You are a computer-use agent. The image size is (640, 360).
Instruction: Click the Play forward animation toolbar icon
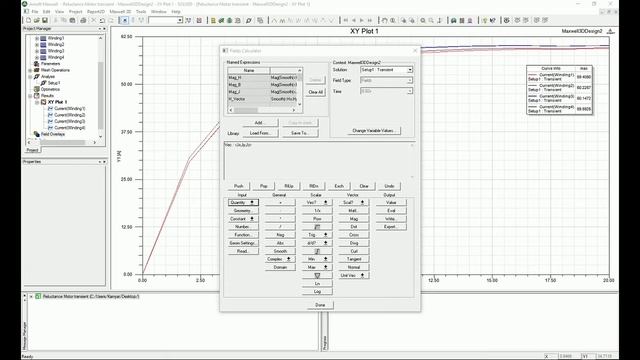coord(362,20)
